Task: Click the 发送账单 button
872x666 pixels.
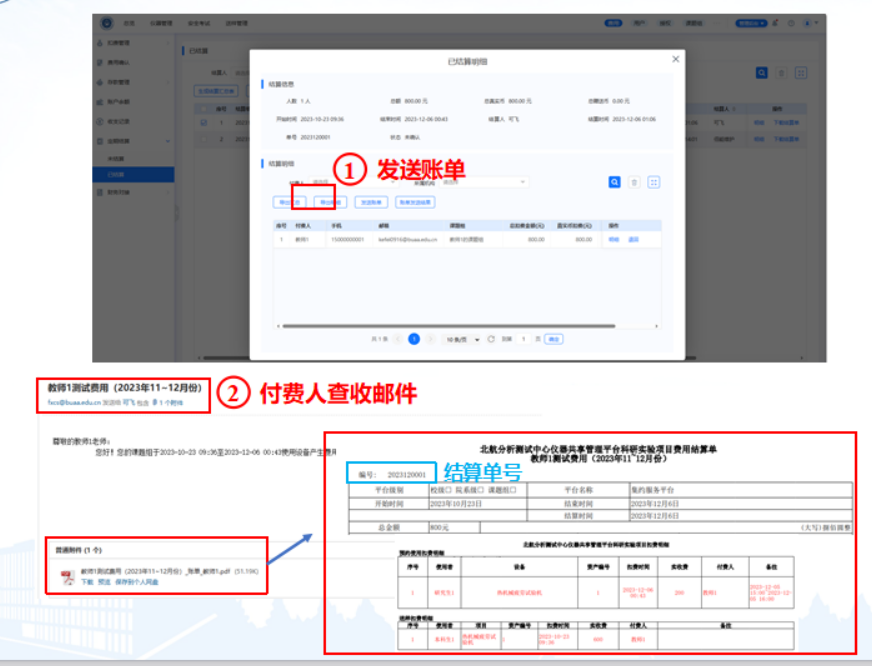Action: (x=370, y=202)
